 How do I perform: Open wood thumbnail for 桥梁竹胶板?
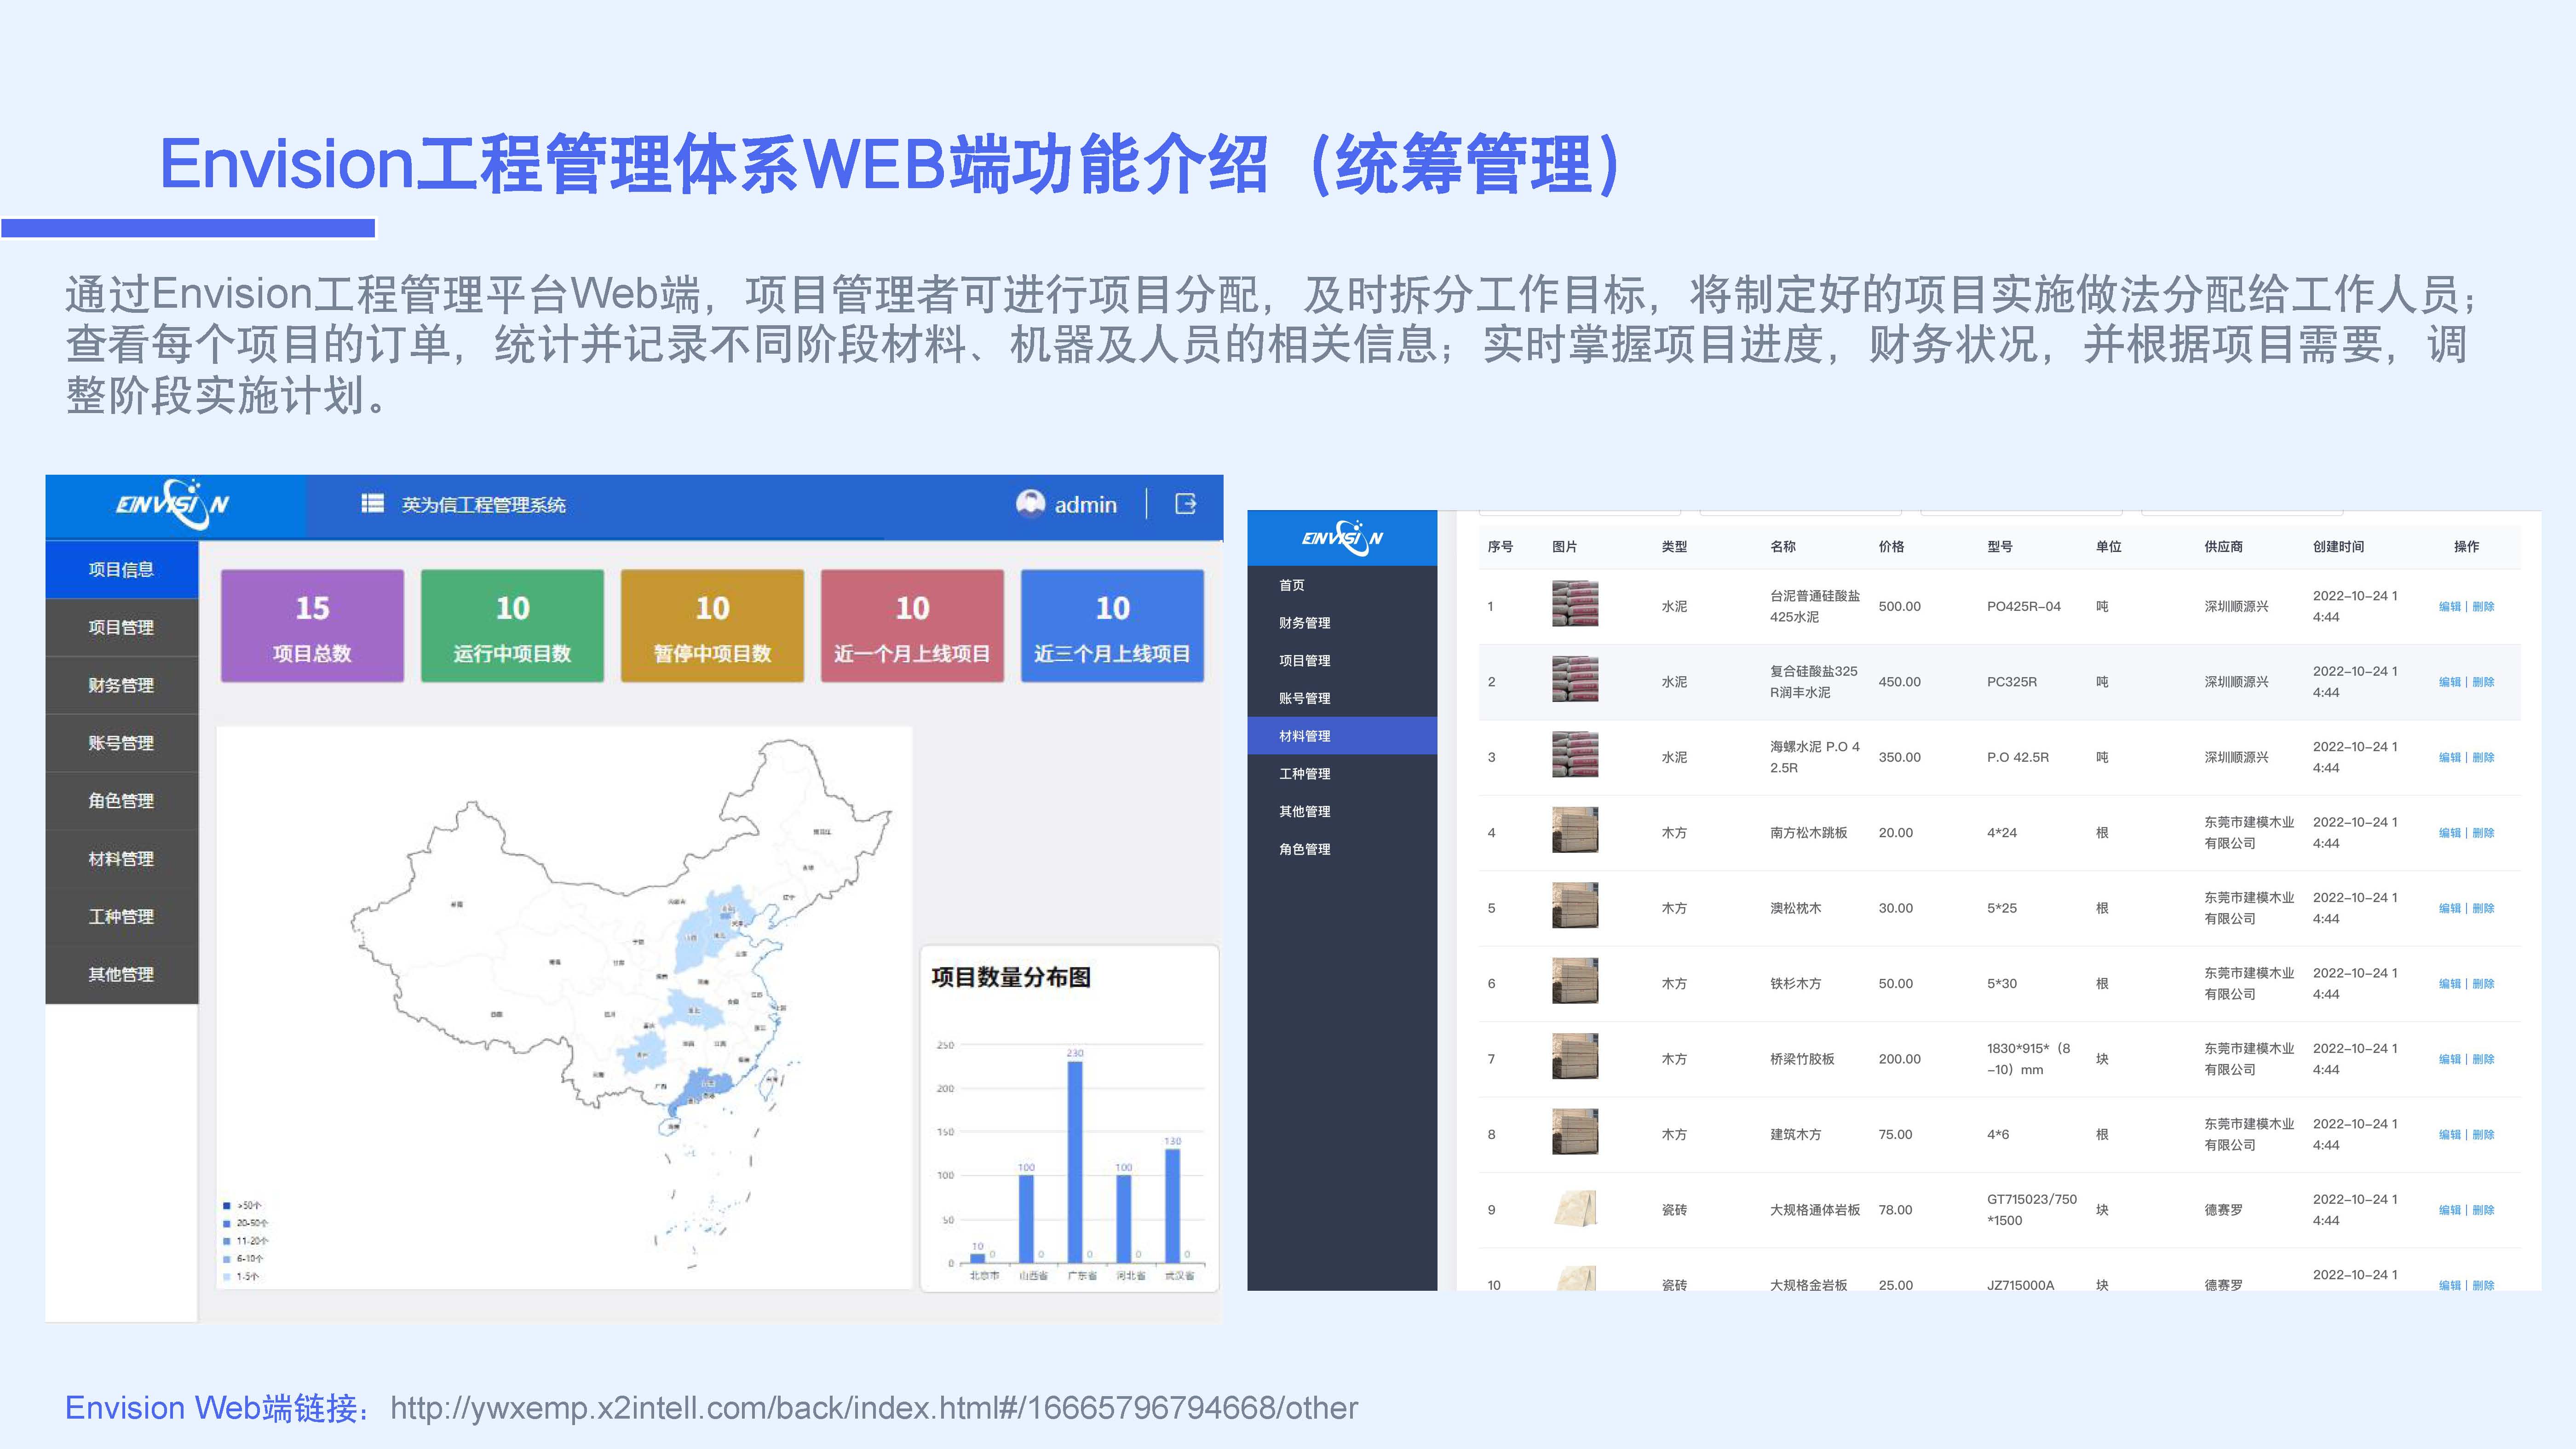pyautogui.click(x=1575, y=1056)
